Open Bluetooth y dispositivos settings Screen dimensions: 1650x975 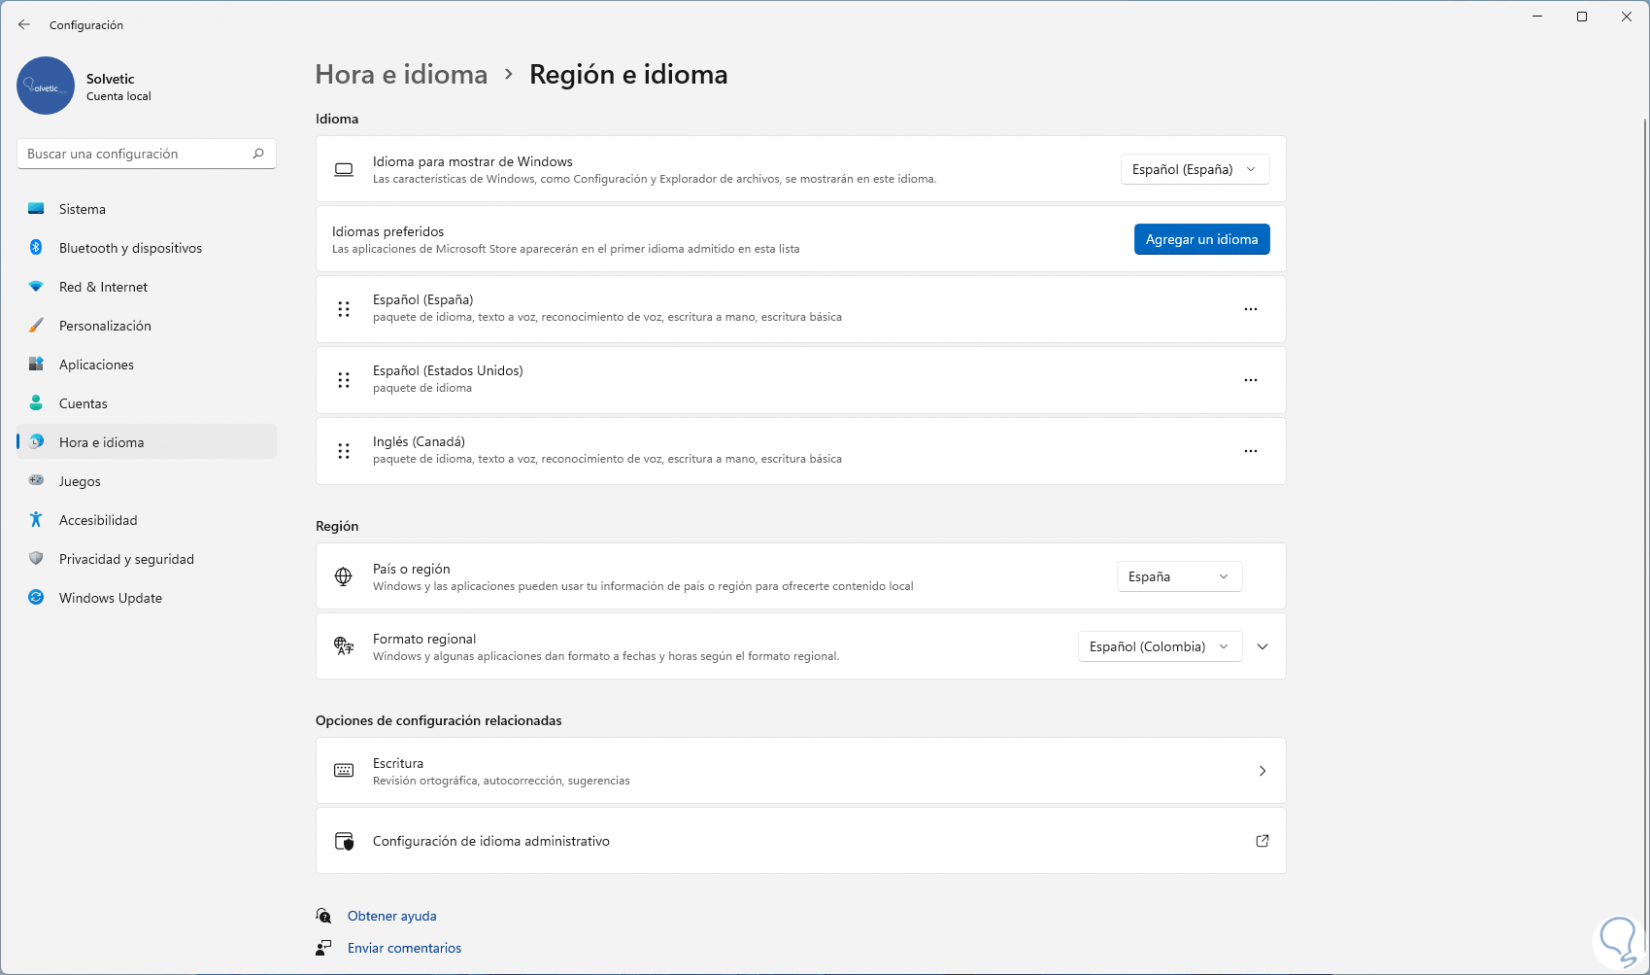(130, 248)
